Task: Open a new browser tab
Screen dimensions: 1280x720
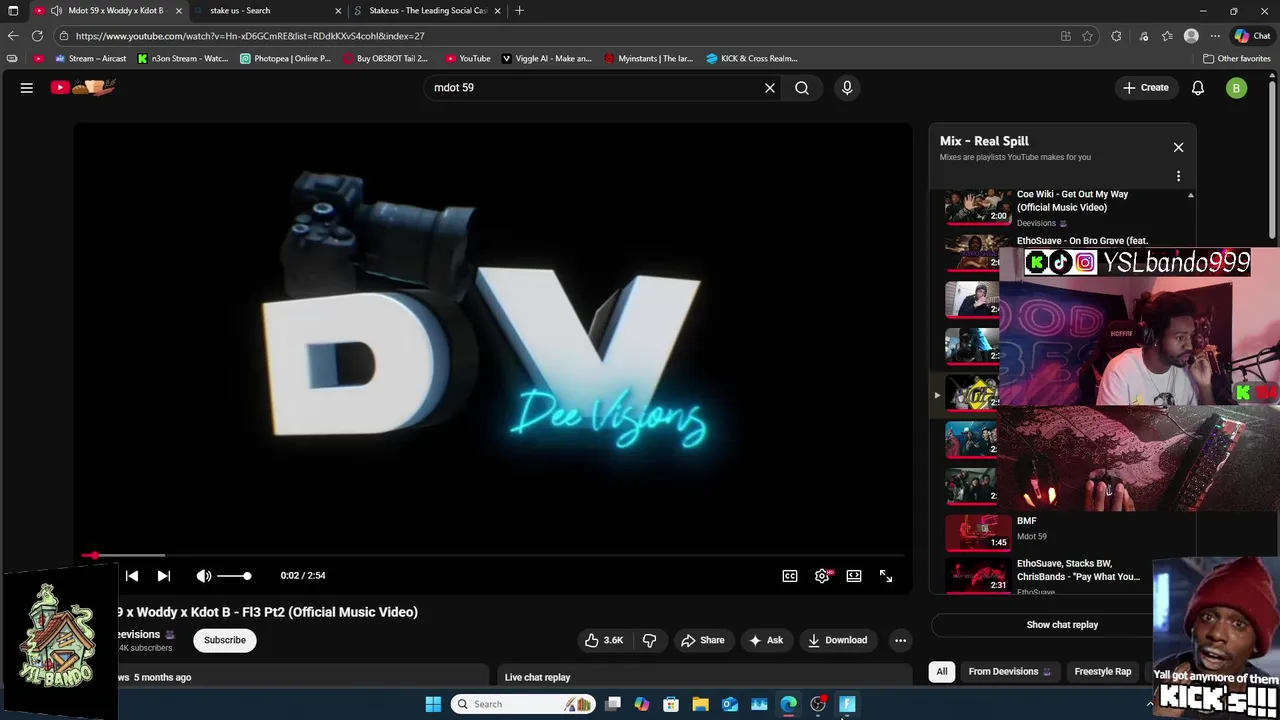Action: (x=519, y=11)
